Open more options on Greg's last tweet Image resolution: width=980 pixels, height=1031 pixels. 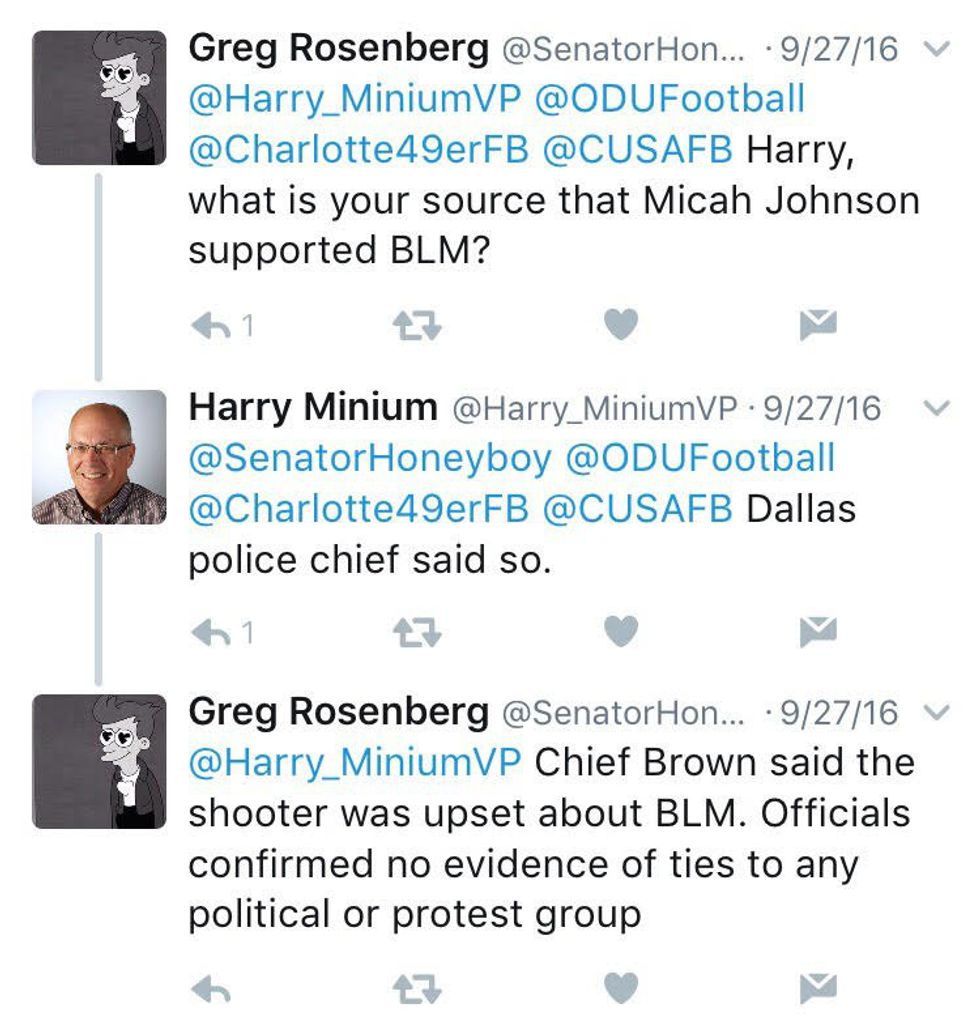[x=937, y=713]
